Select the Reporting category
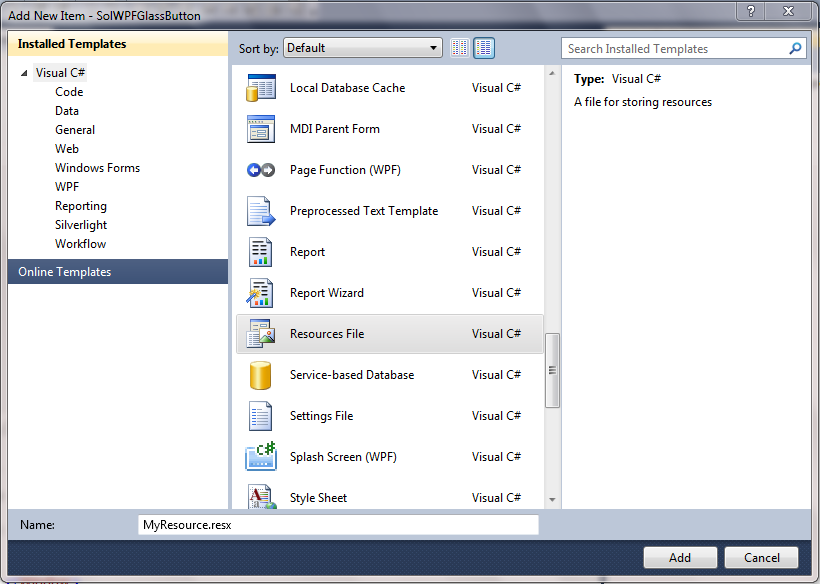 81,206
